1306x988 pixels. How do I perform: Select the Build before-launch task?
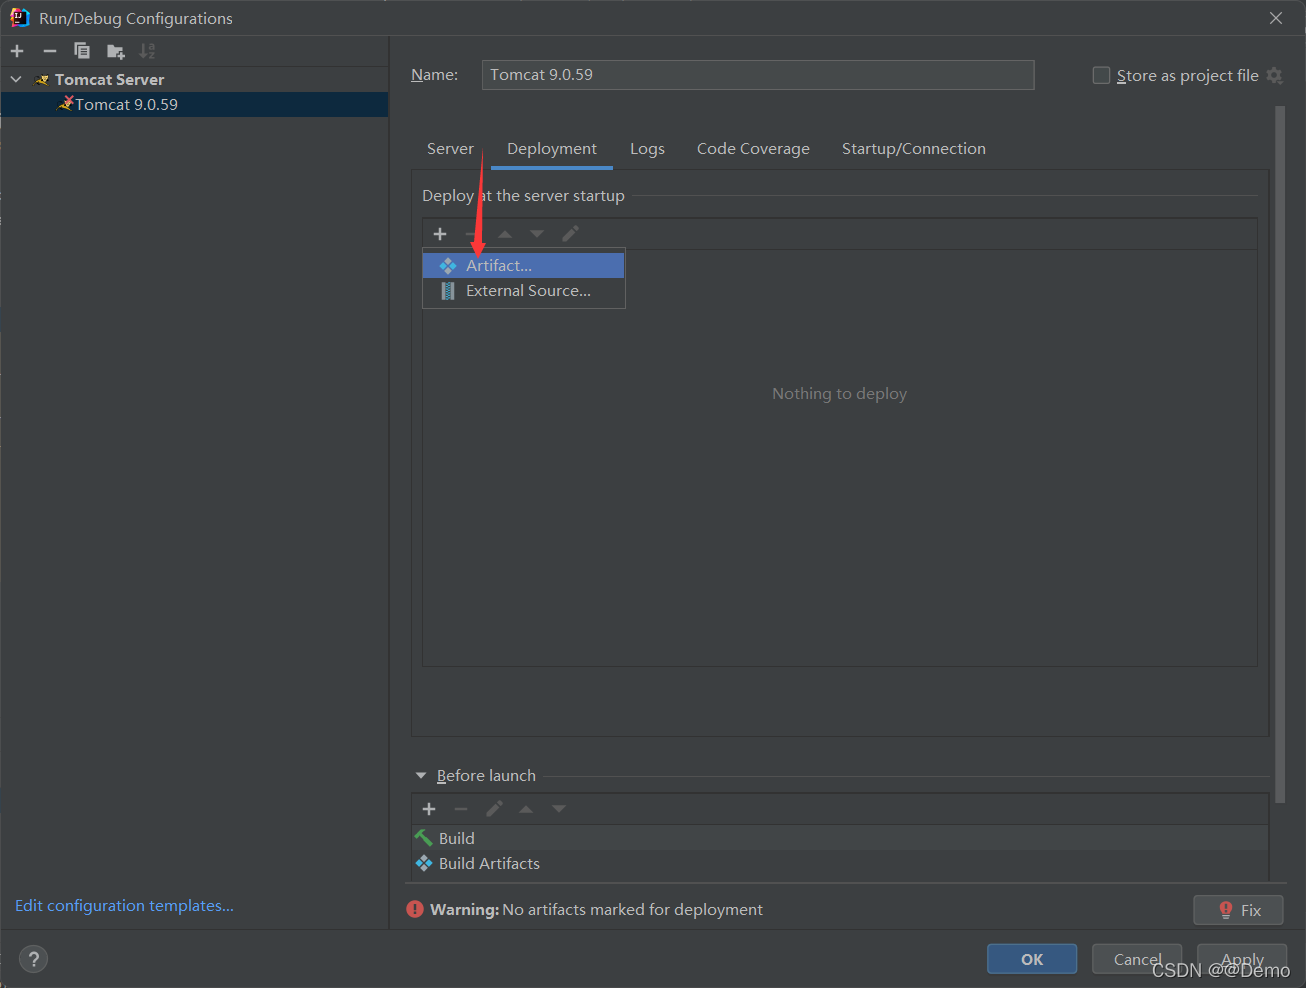[x=840, y=838]
